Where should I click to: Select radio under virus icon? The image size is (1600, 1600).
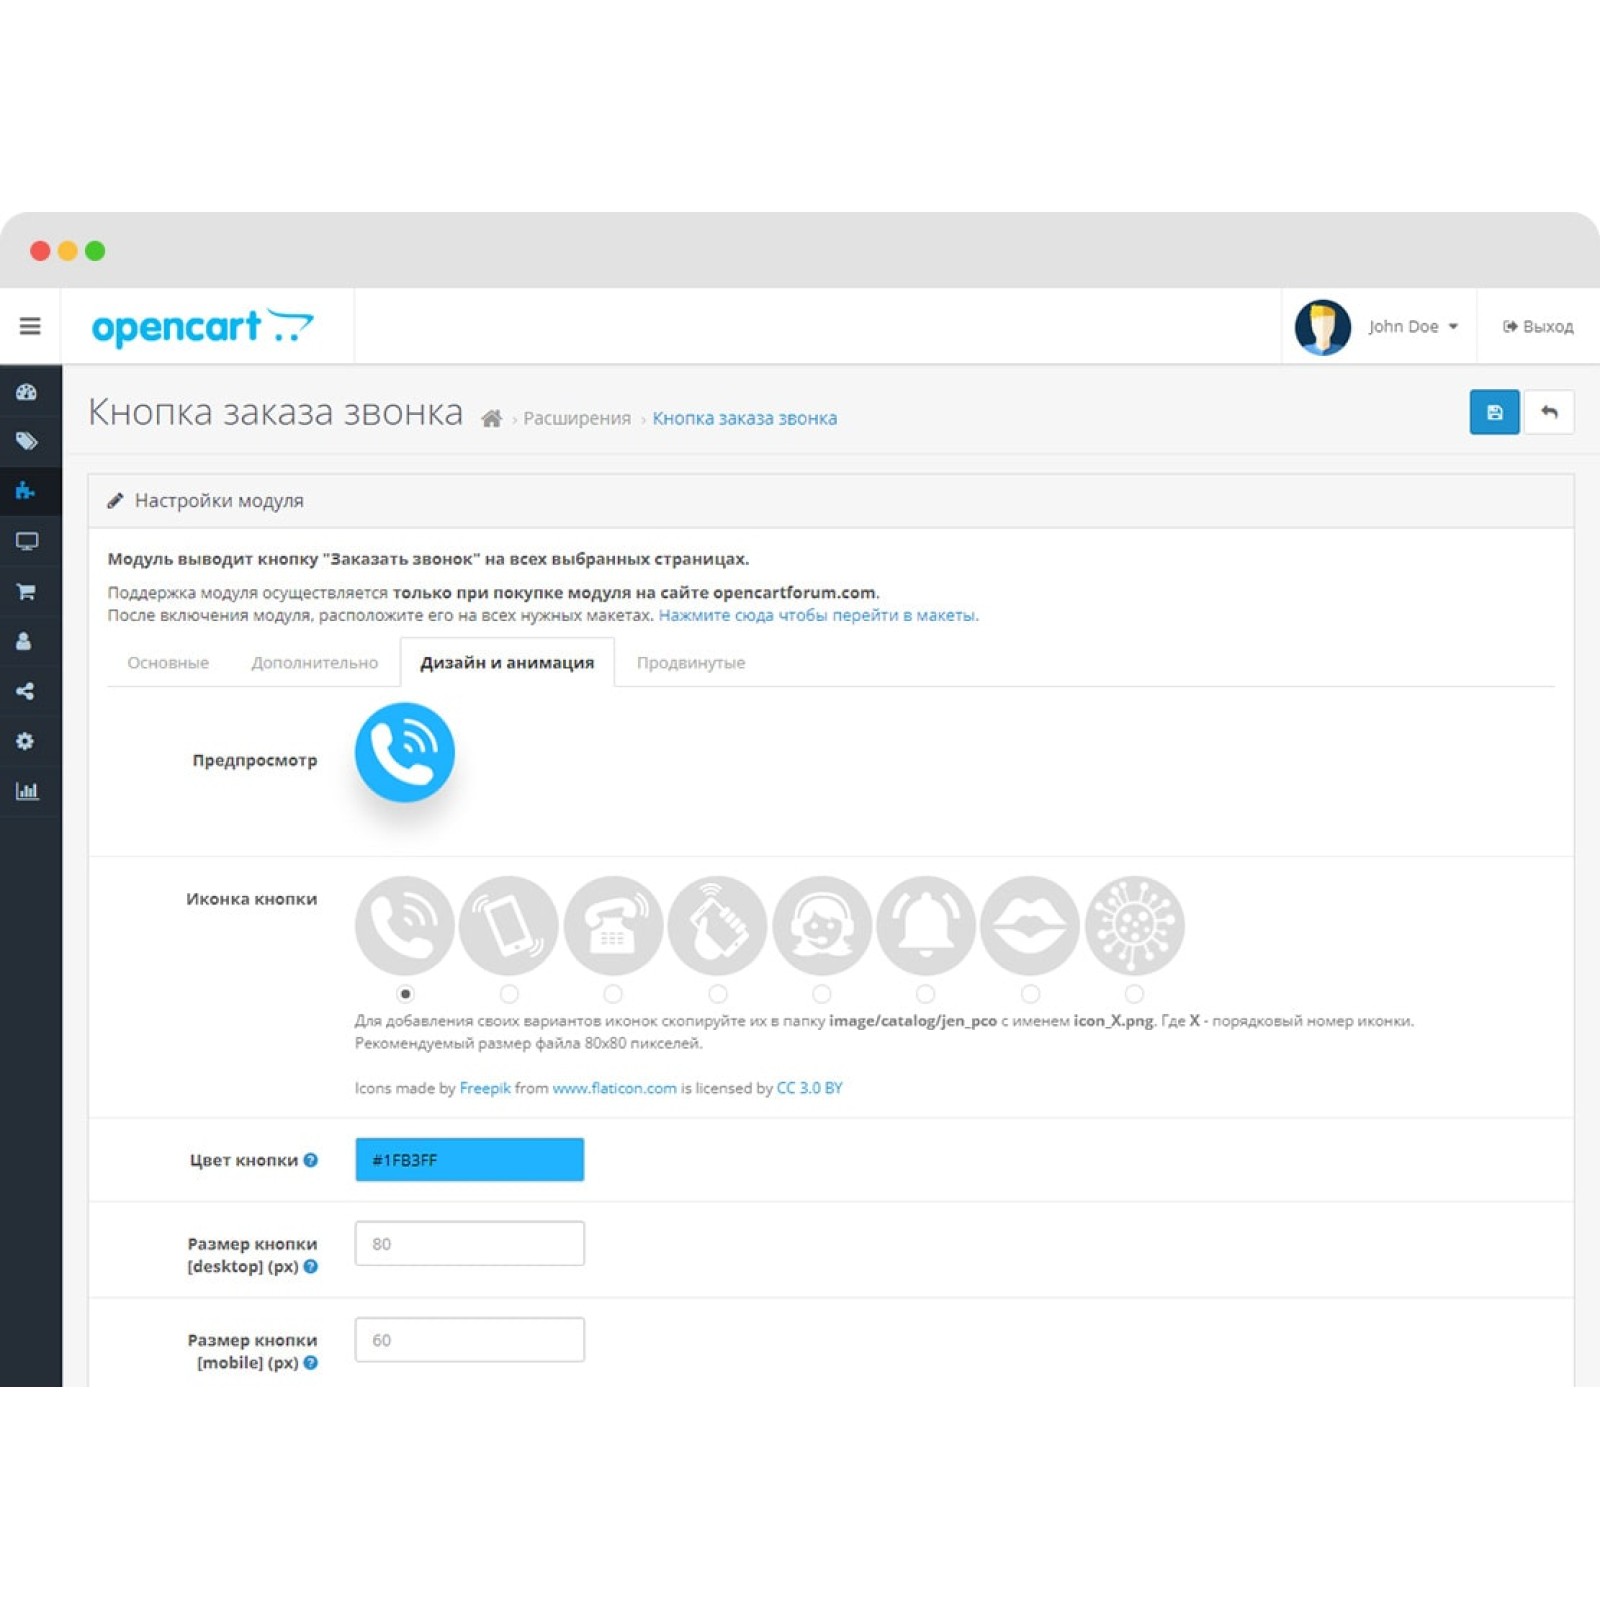(1134, 994)
